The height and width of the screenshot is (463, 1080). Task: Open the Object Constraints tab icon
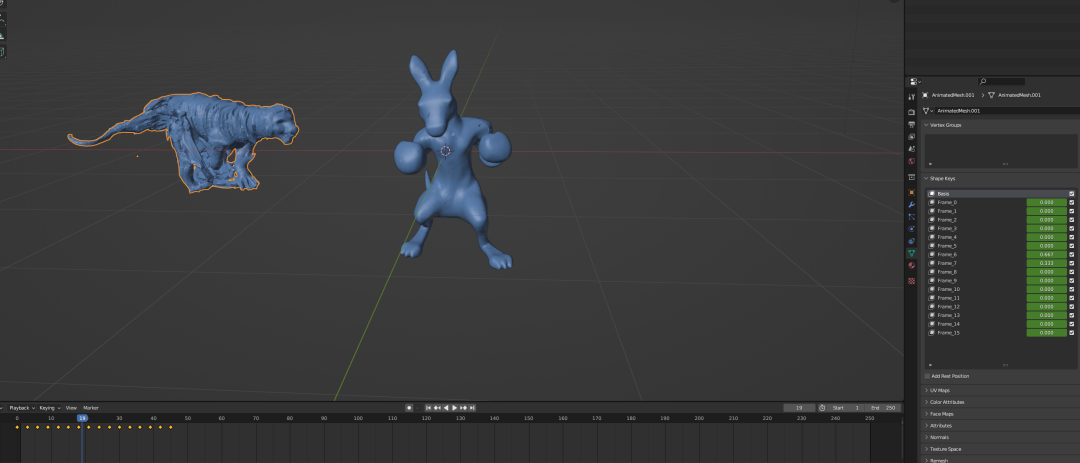[912, 241]
